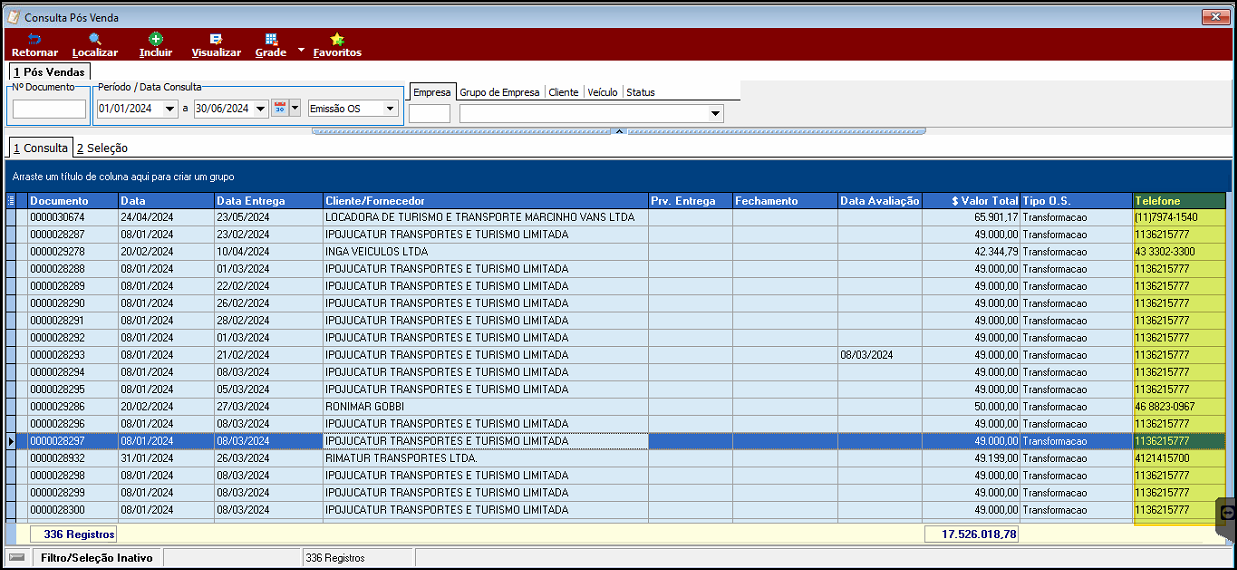Click the 10/04/2024 delivery date cell
Viewport: 1237px width, 570px height.
click(268, 252)
